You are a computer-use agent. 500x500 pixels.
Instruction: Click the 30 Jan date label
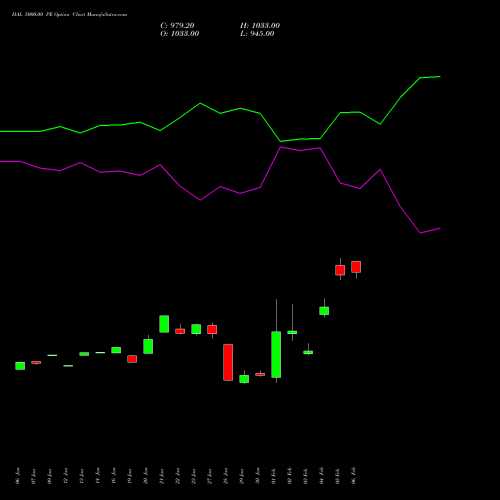pos(258,476)
